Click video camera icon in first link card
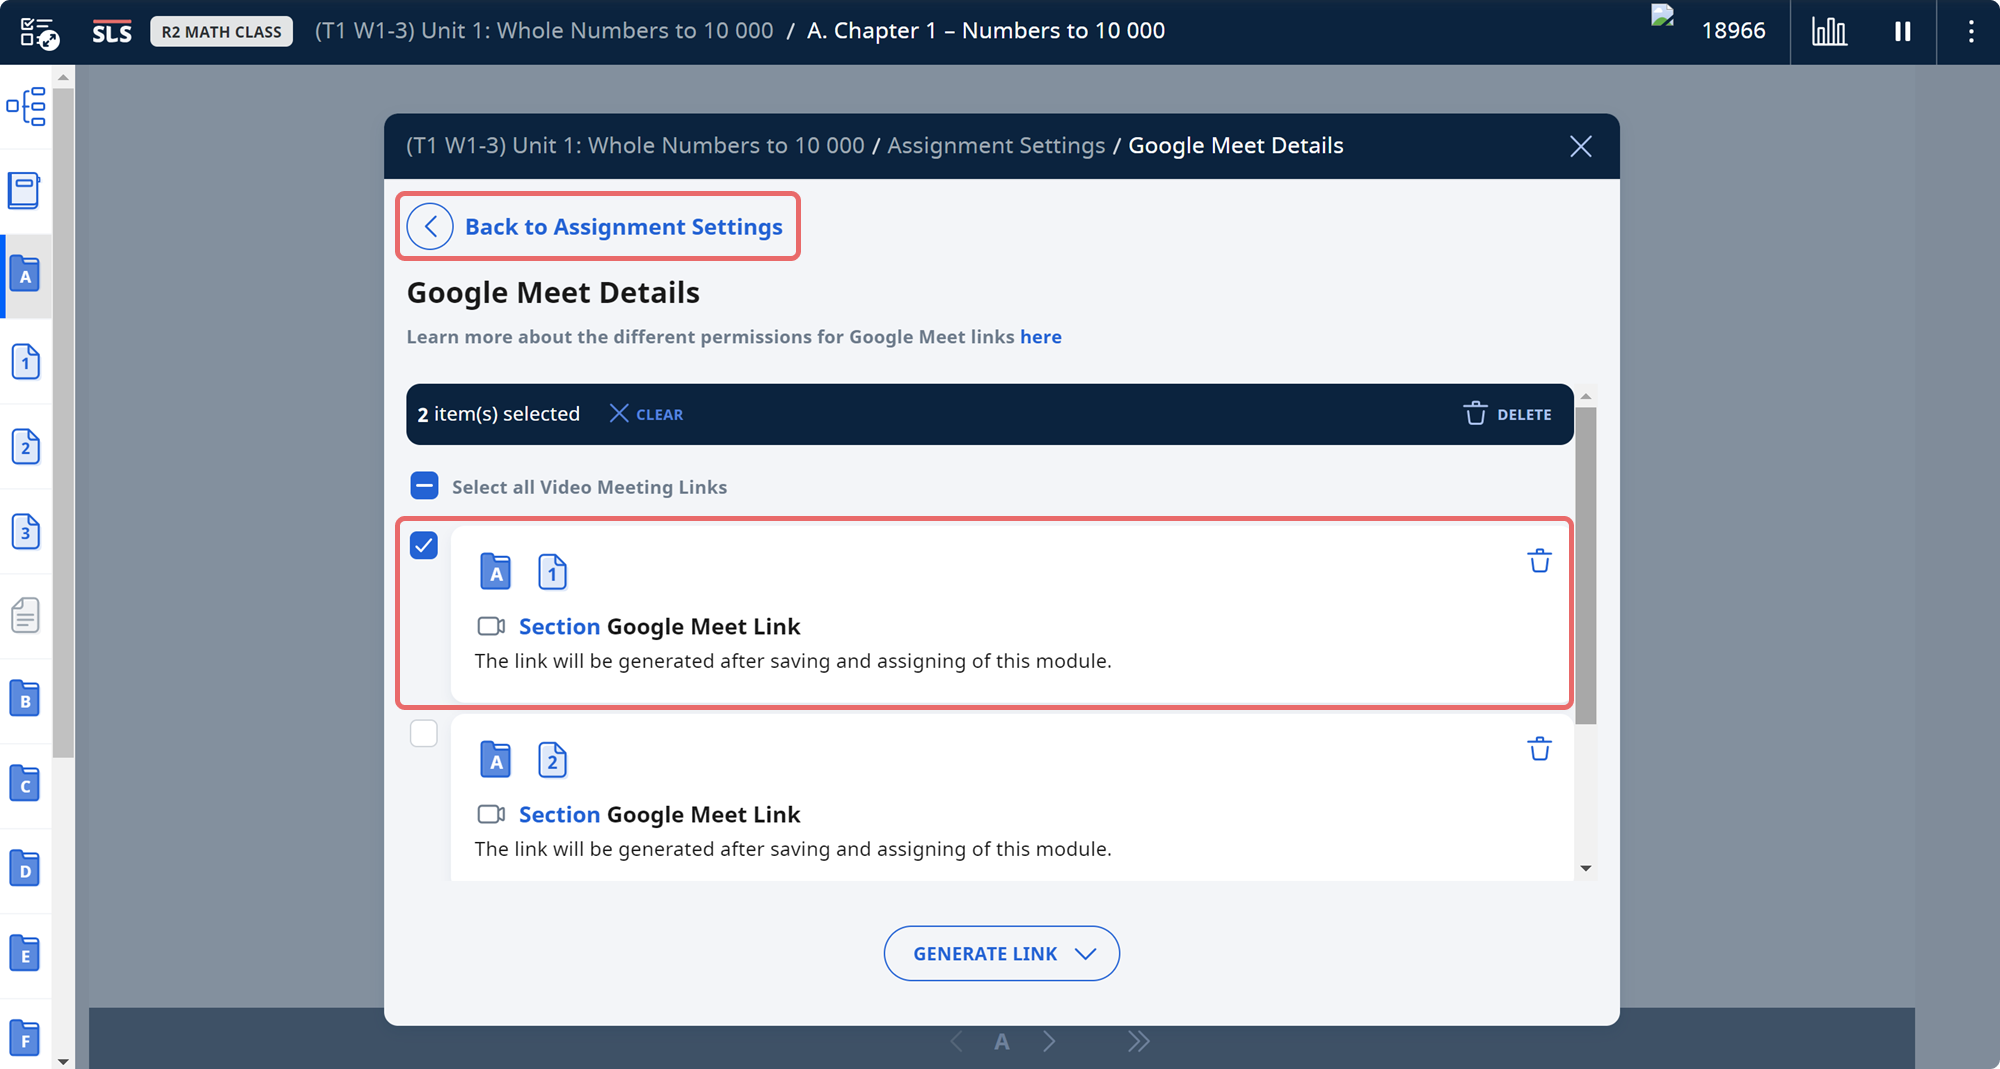2000x1069 pixels. [x=491, y=626]
